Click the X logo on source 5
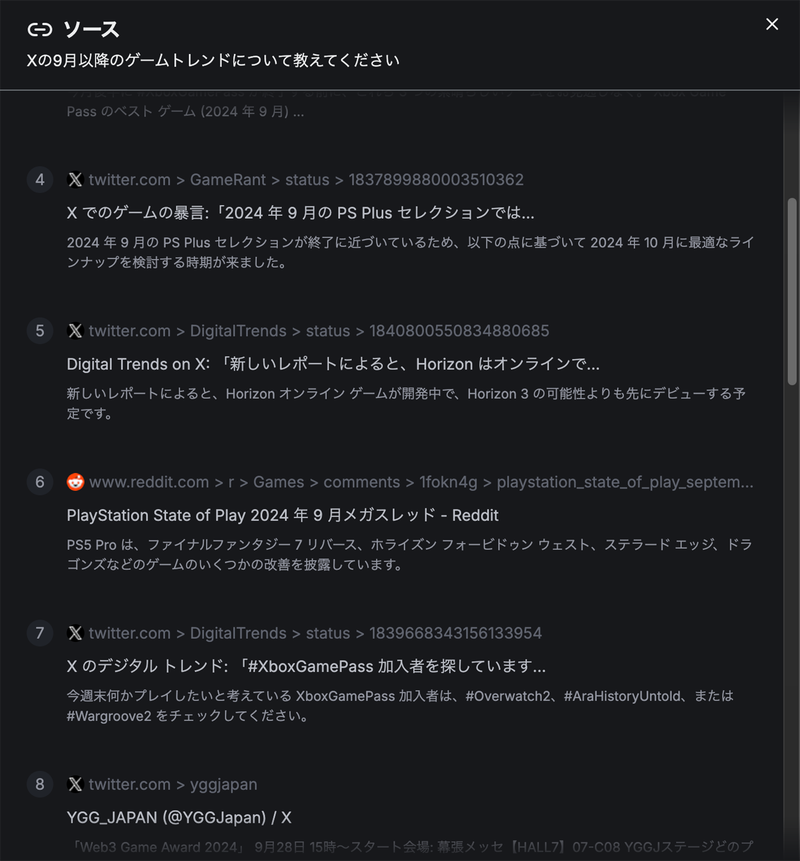The height and width of the screenshot is (861, 800). pos(75,331)
